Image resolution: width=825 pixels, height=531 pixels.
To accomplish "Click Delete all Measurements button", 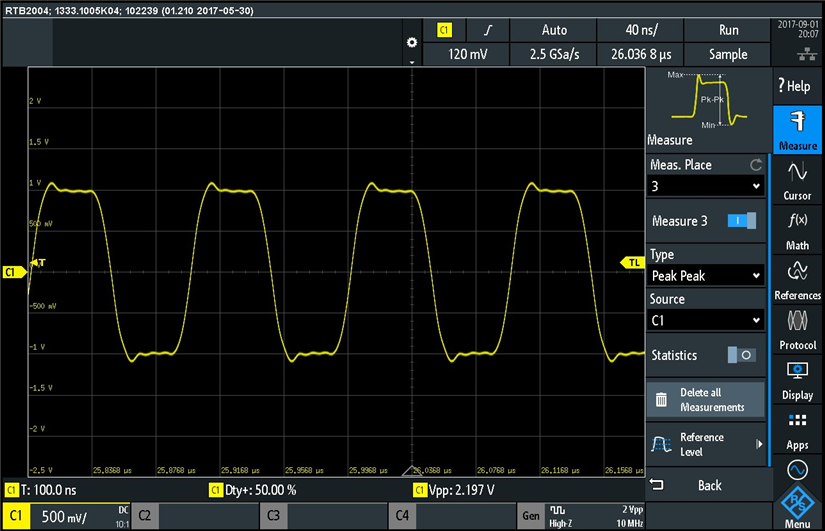I will (x=706, y=400).
